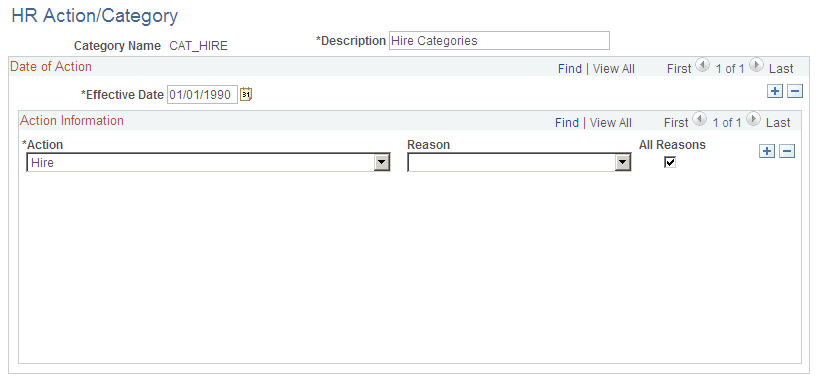Add a new Action Information row
Image resolution: width=818 pixels, height=381 pixels.
click(767, 151)
